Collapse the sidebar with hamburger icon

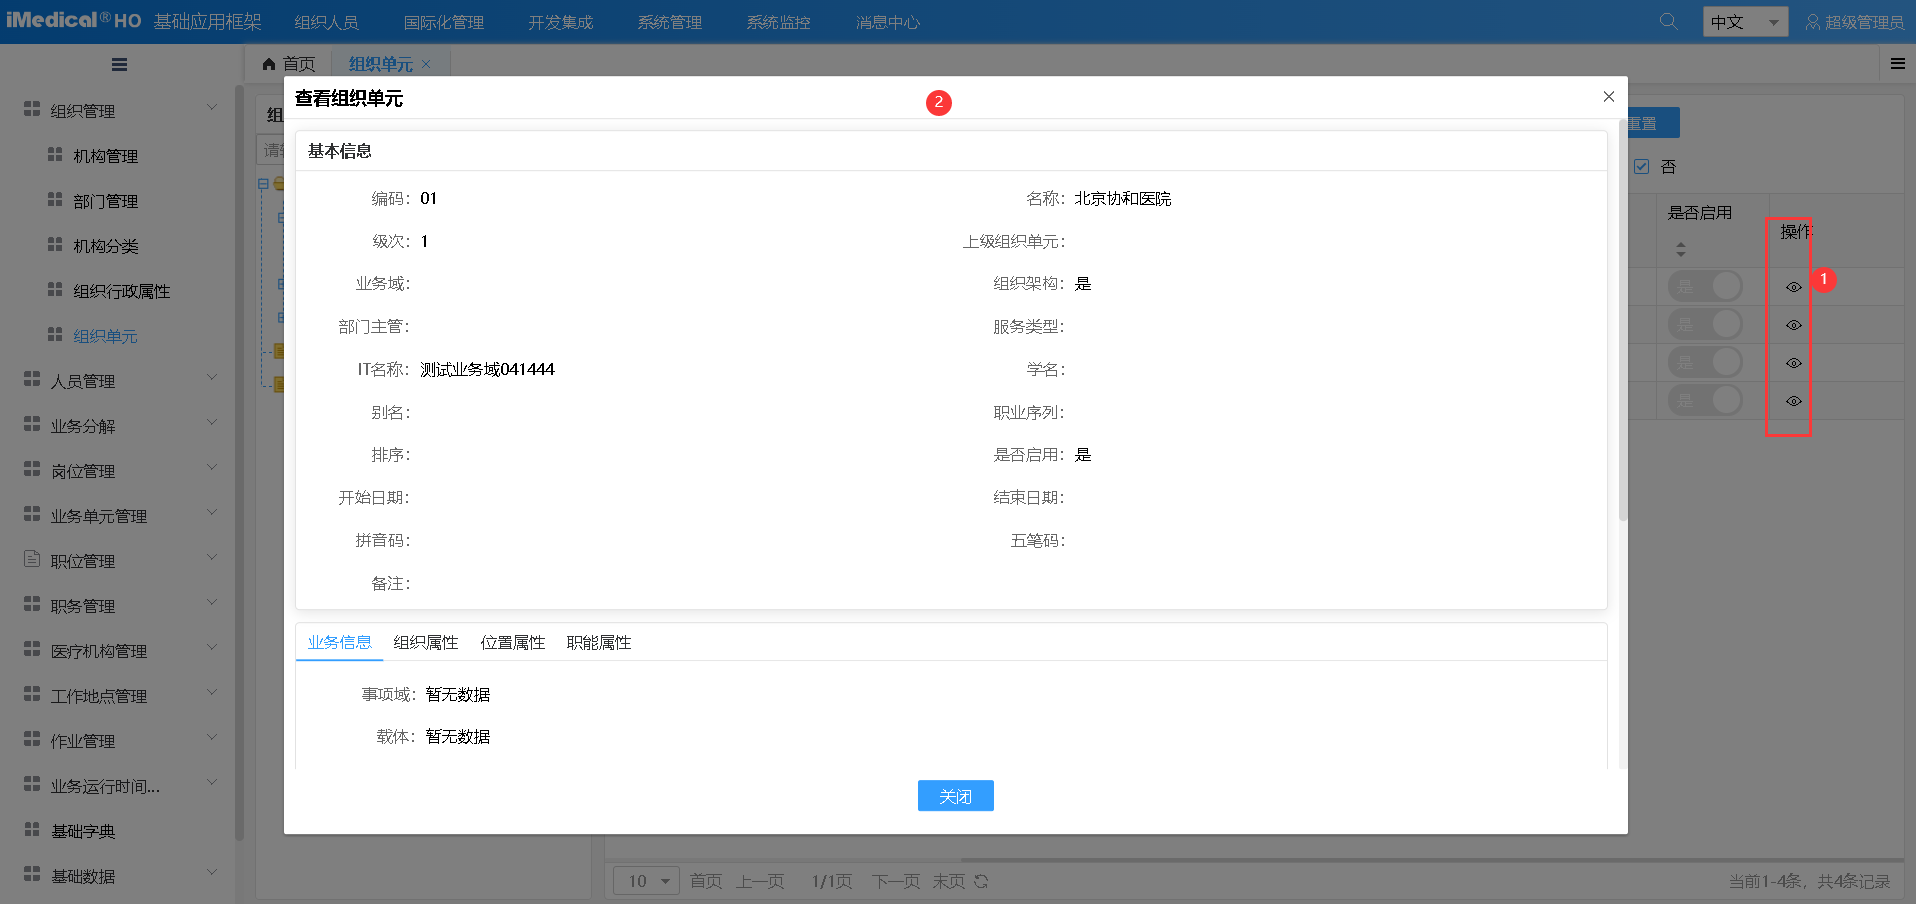pyautogui.click(x=119, y=65)
